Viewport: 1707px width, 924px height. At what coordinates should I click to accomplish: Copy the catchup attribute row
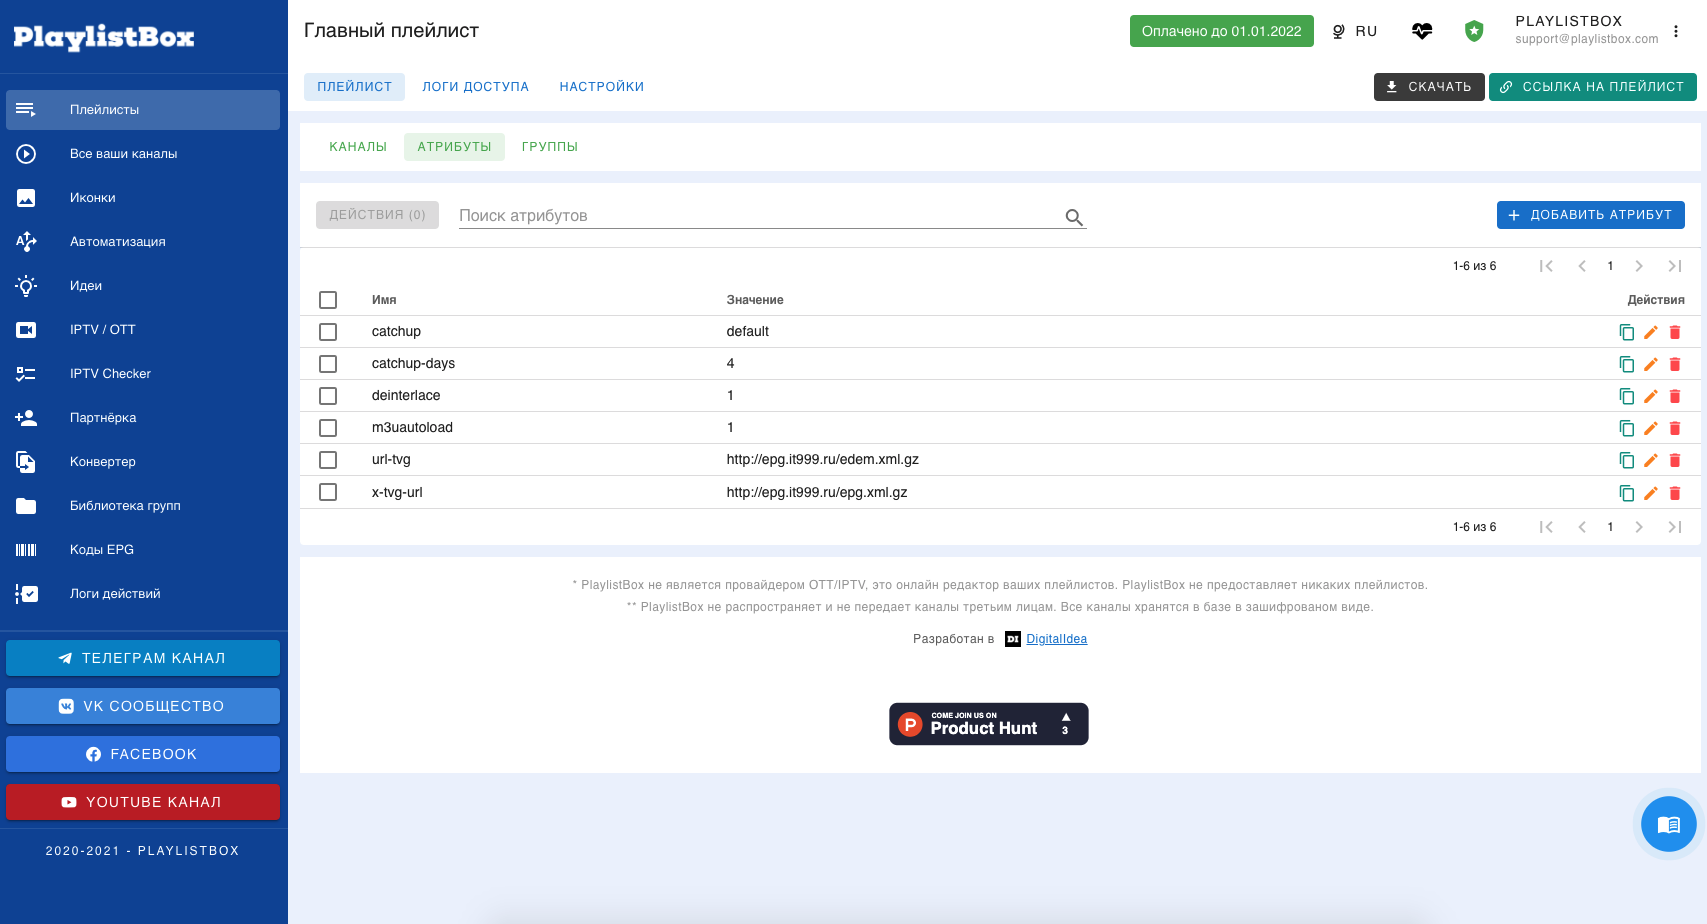click(1627, 332)
